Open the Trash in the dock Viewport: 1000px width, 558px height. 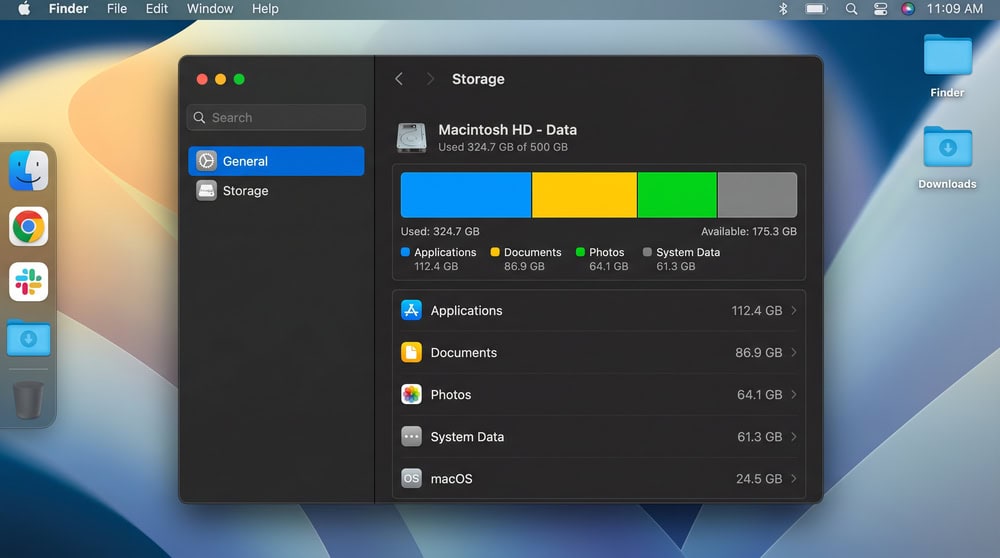point(29,400)
